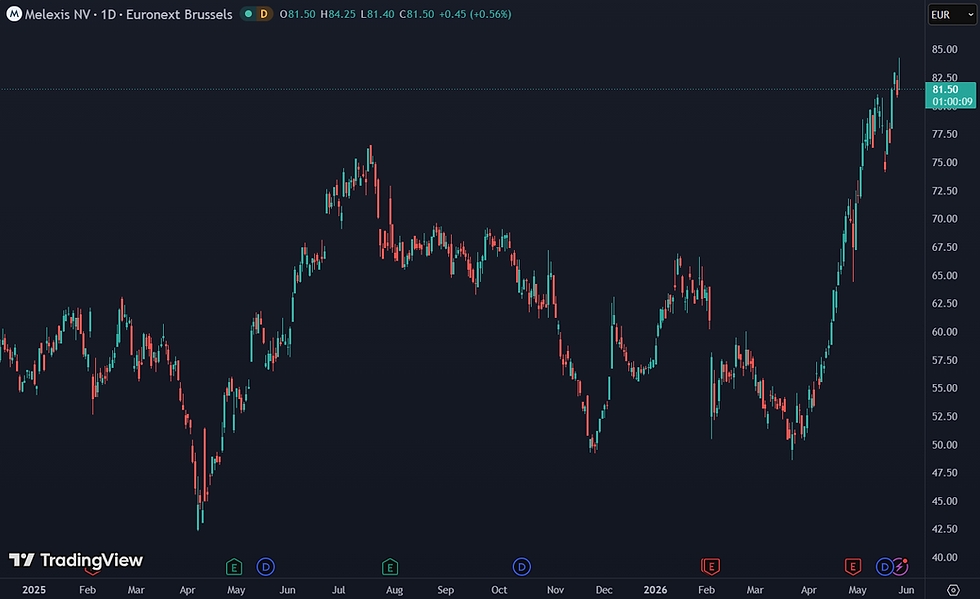Click the Sep label on time axis
Image resolution: width=980 pixels, height=599 pixels.
point(446,590)
